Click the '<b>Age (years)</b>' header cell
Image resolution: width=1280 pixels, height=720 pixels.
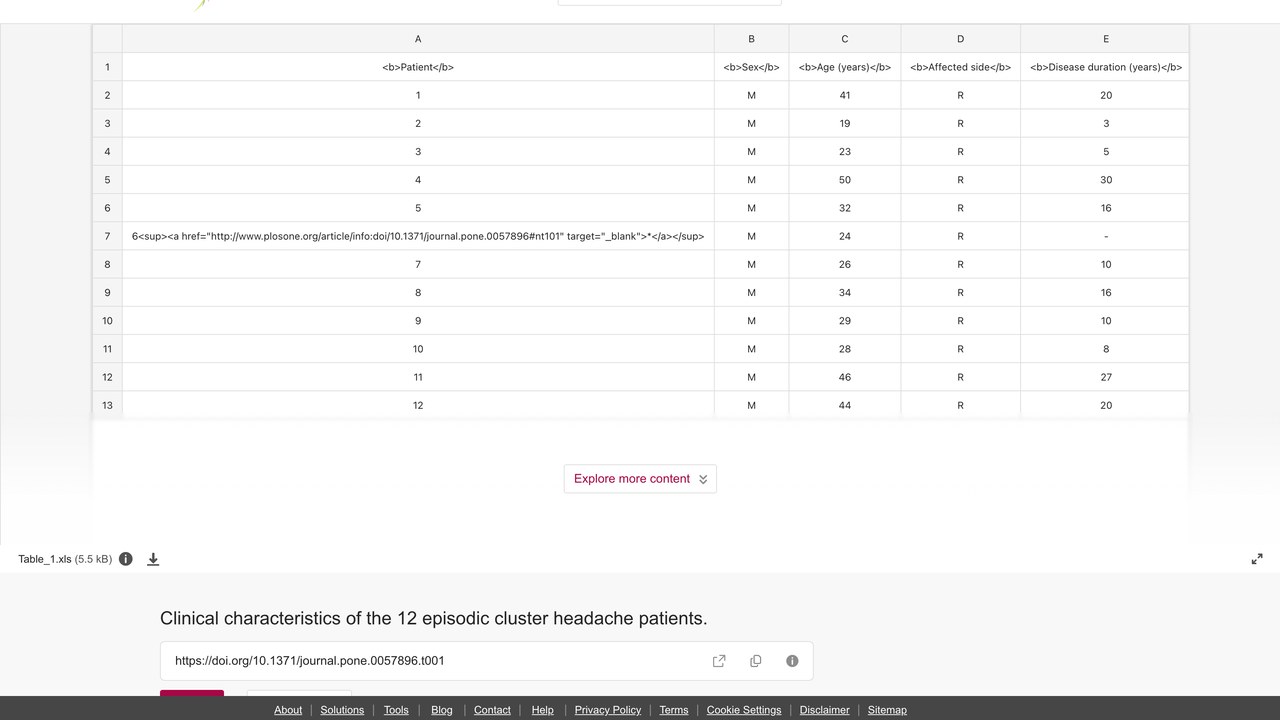click(845, 67)
